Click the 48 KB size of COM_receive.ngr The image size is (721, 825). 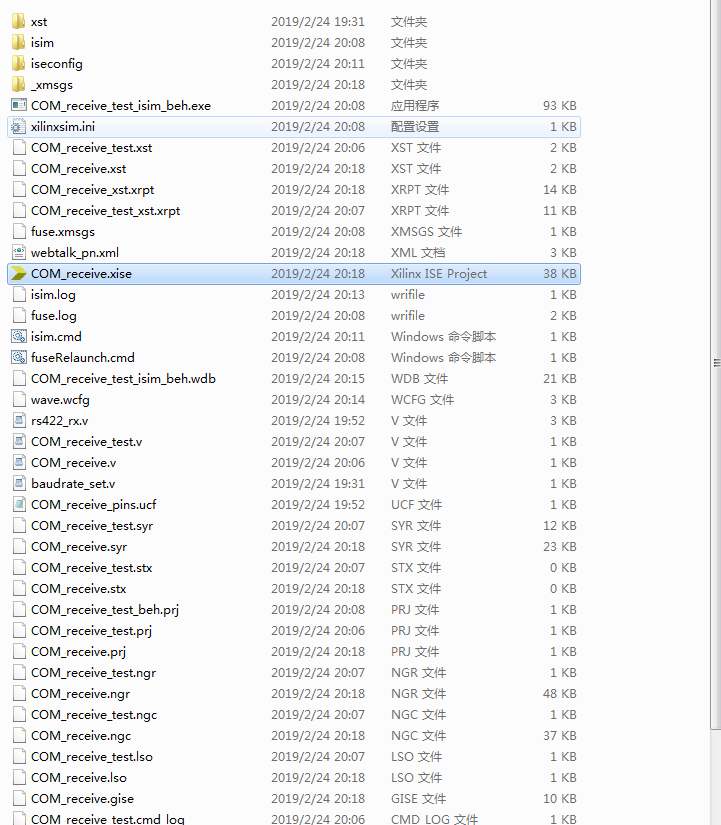coord(559,693)
